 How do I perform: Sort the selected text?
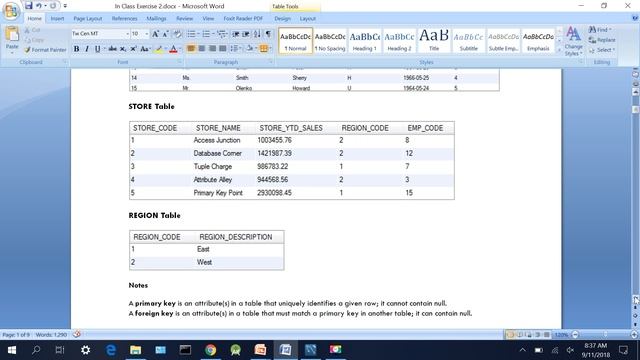pos(257,34)
